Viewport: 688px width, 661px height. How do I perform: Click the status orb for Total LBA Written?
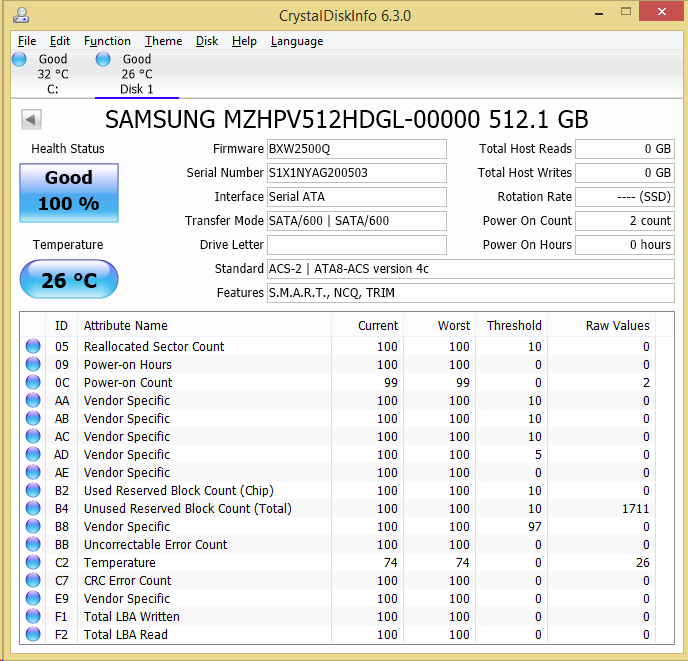33,617
